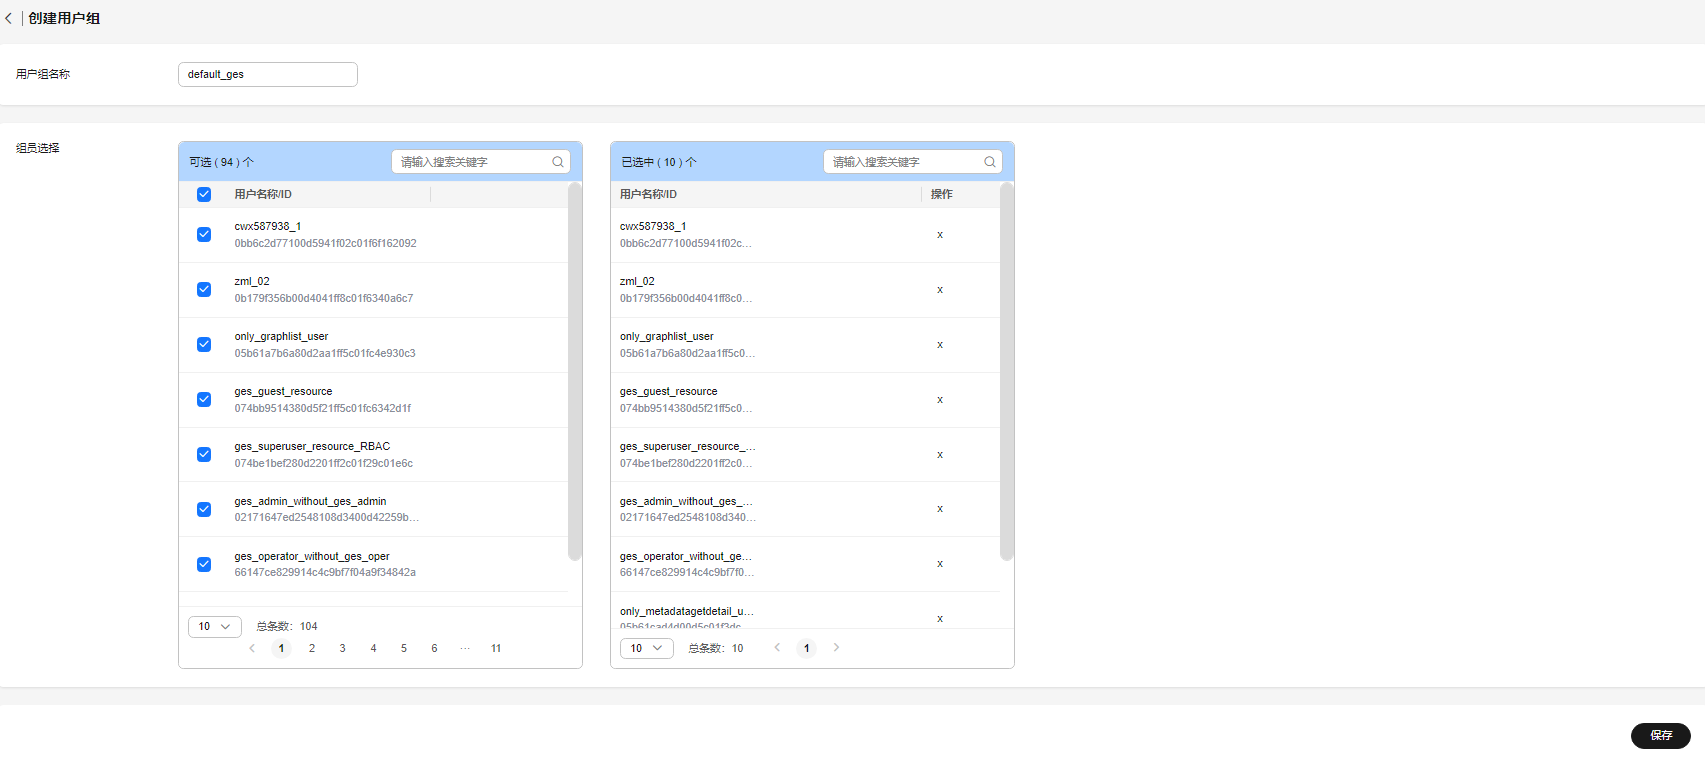The image size is (1705, 760).
Task: Click search icon in available users panel
Action: 558,162
